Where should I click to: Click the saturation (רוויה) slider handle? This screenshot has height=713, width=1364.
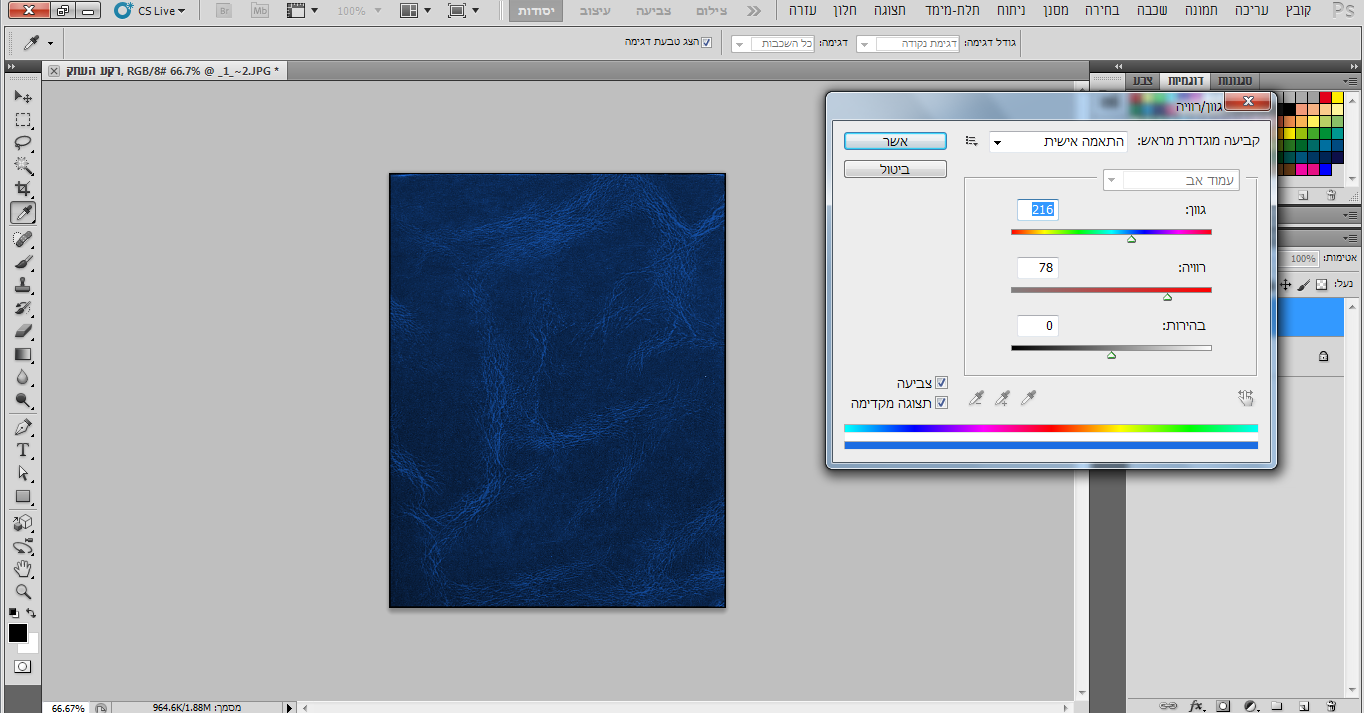(1167, 297)
